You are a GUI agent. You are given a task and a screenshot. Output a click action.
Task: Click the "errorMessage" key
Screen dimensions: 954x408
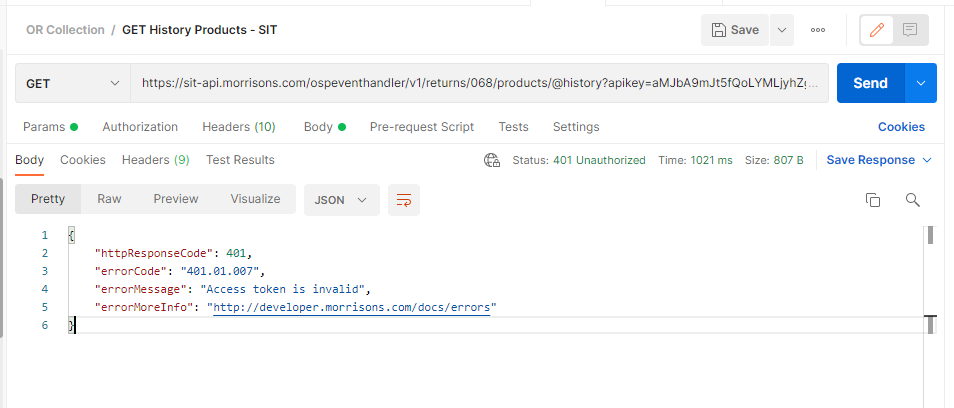[x=141, y=289]
